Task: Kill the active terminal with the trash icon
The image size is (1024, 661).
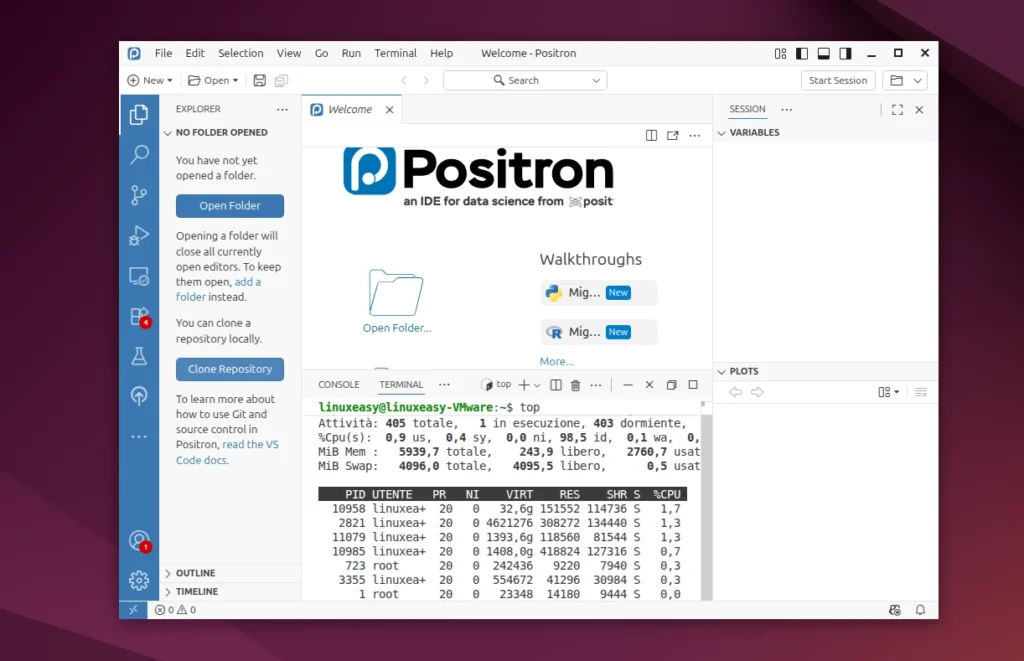Action: point(575,384)
